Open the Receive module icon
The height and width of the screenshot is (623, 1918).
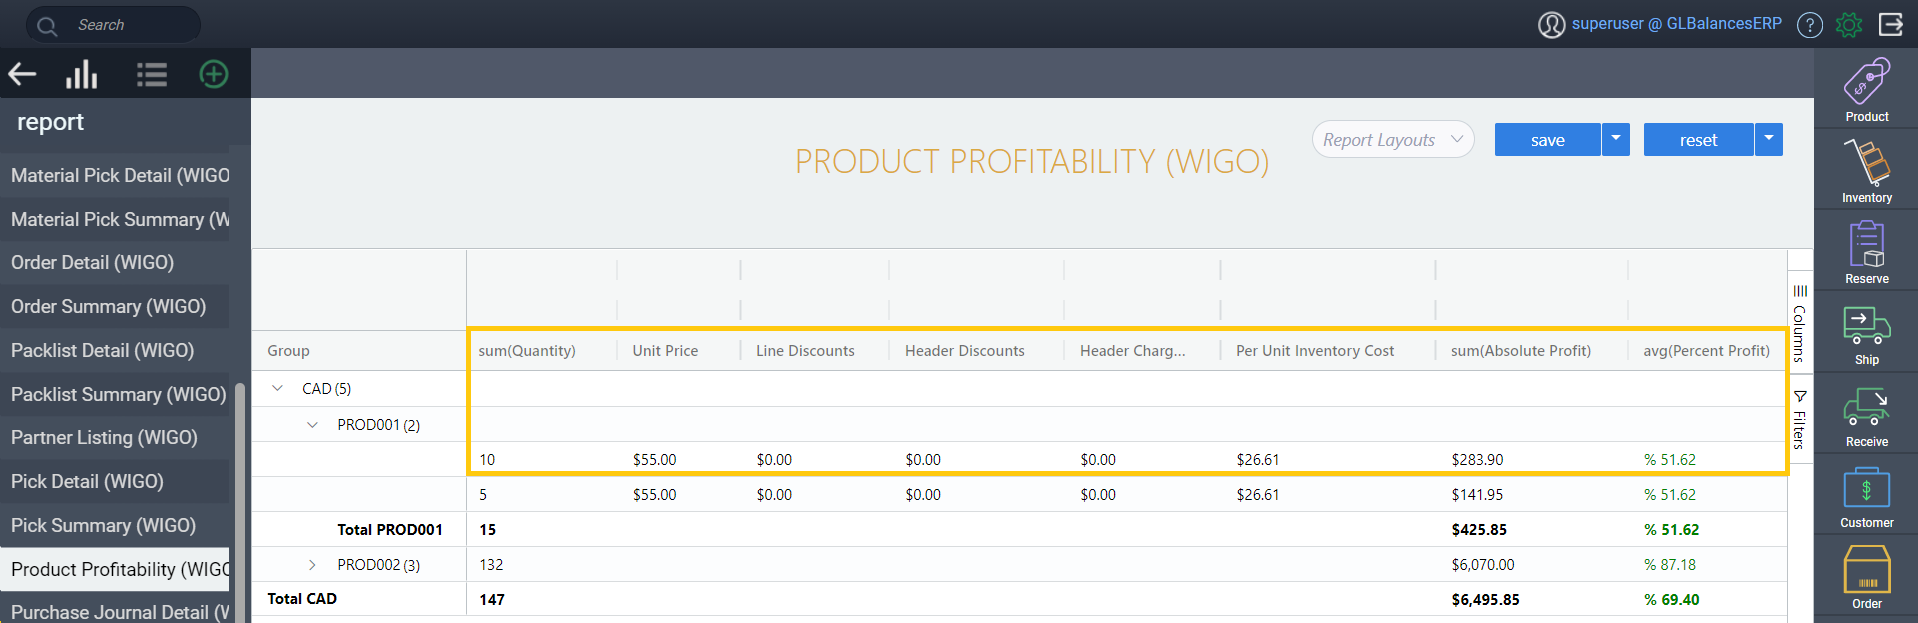click(x=1867, y=415)
